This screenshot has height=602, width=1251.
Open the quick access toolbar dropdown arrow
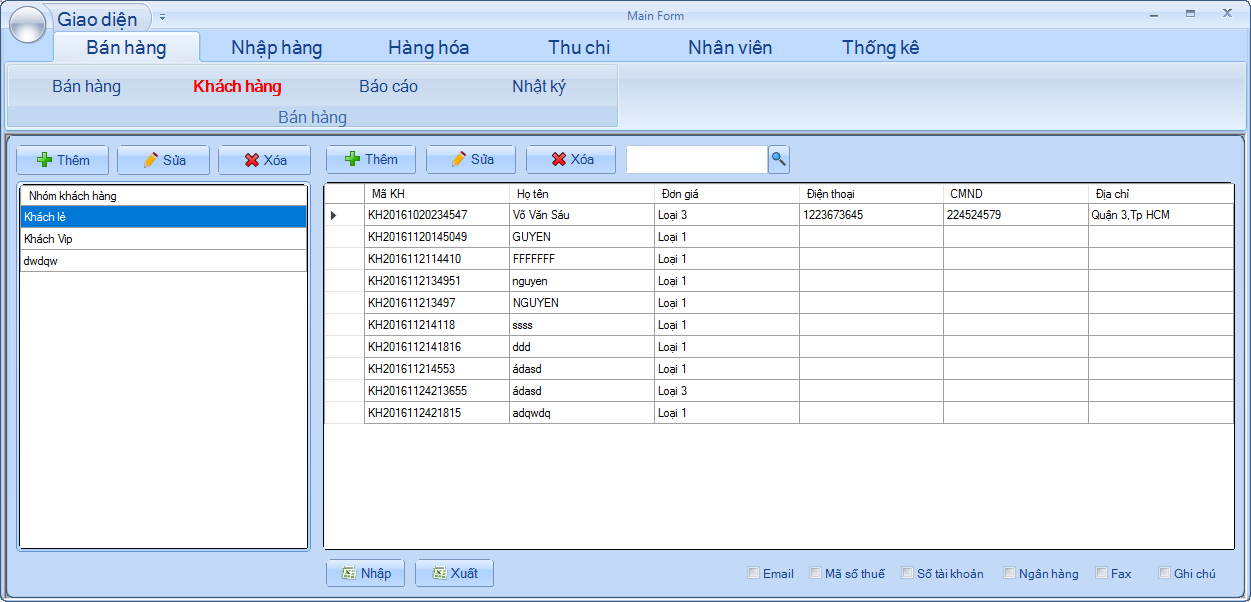(163, 17)
